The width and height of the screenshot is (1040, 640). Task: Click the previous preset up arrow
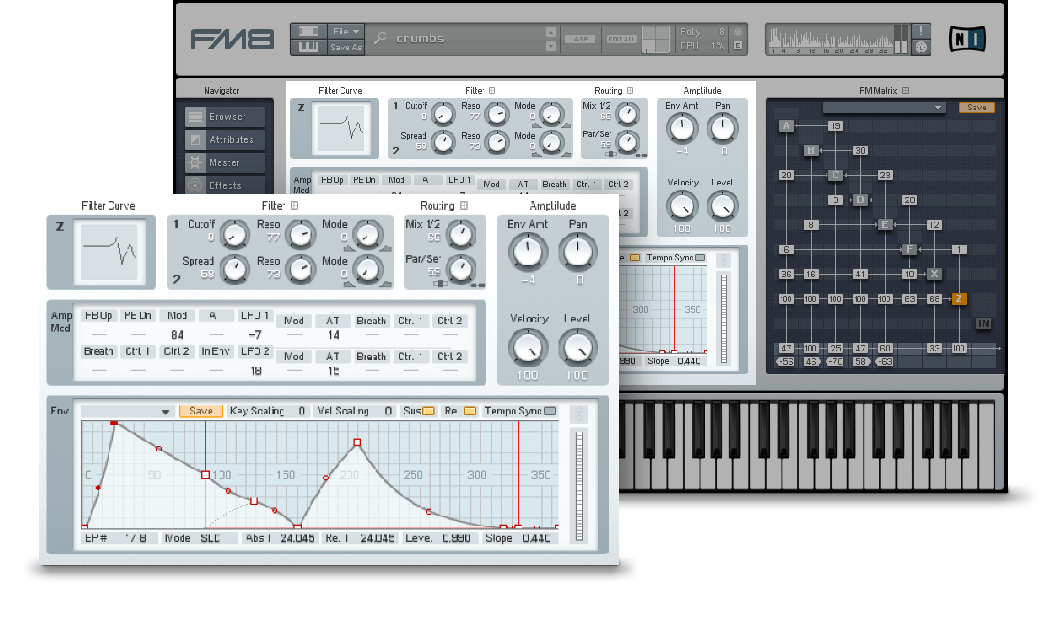click(551, 32)
